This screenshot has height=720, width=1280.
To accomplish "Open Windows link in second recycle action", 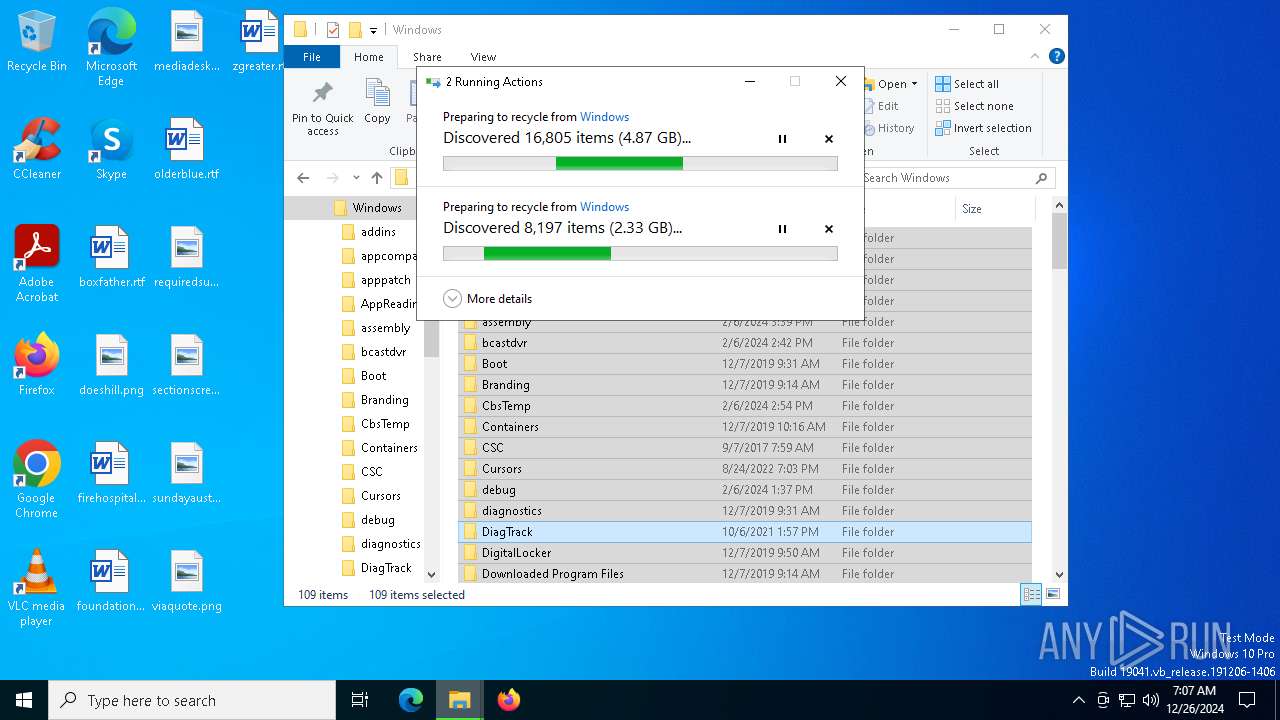I will [x=604, y=207].
